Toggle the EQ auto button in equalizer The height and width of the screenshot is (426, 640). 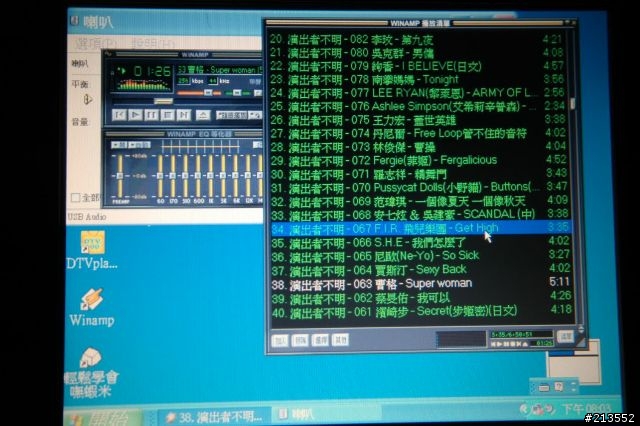(x=140, y=145)
